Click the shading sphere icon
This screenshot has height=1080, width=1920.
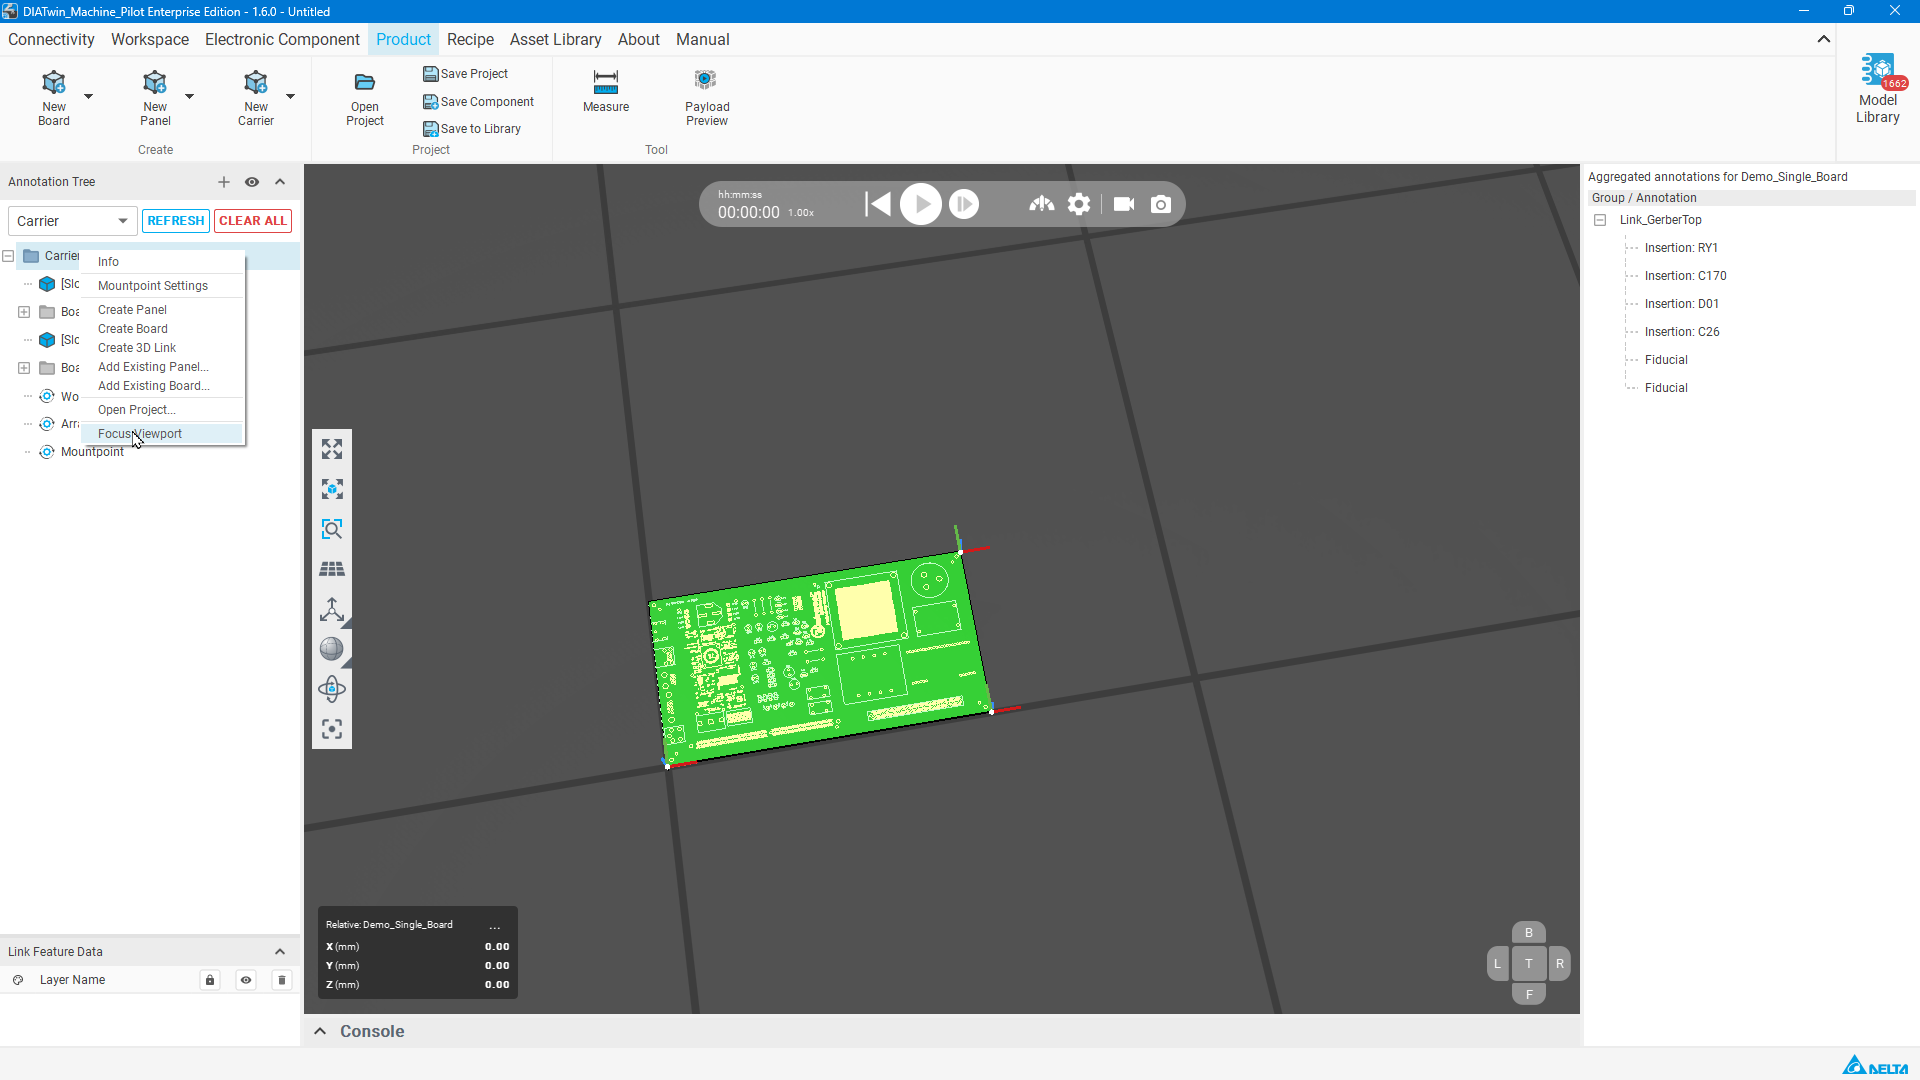point(332,649)
